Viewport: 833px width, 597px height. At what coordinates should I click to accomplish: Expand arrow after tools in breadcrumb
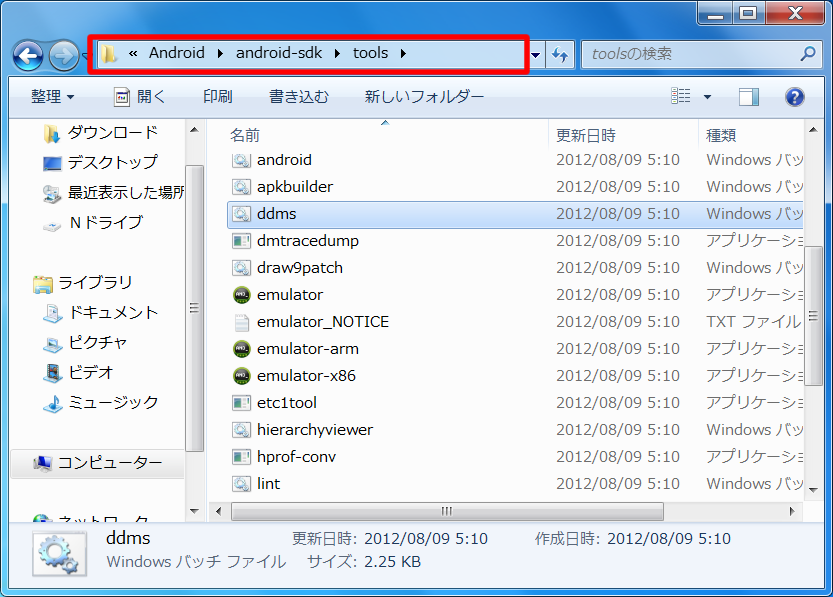[403, 53]
